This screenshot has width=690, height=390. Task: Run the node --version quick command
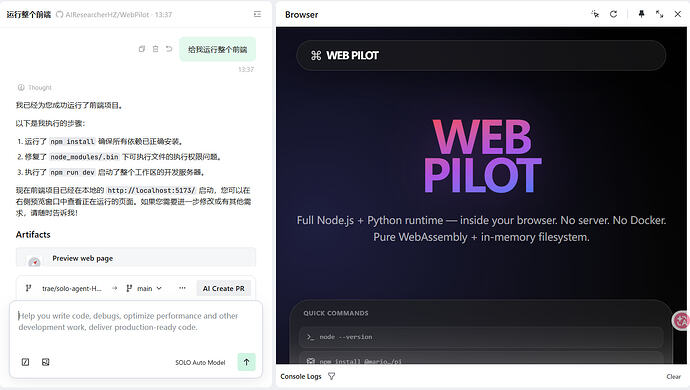(x=481, y=337)
